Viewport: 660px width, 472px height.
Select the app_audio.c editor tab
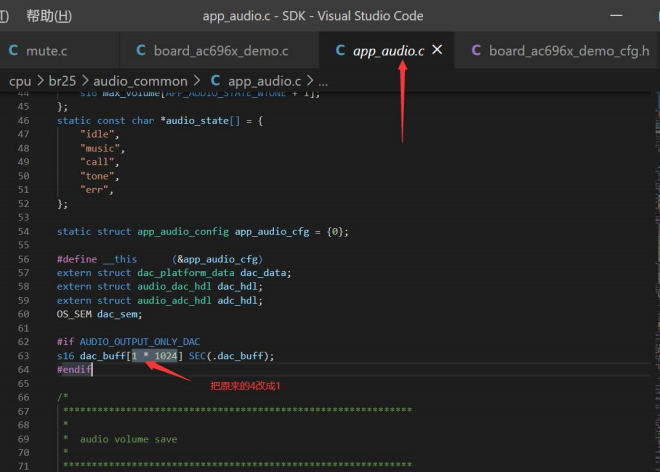(388, 51)
